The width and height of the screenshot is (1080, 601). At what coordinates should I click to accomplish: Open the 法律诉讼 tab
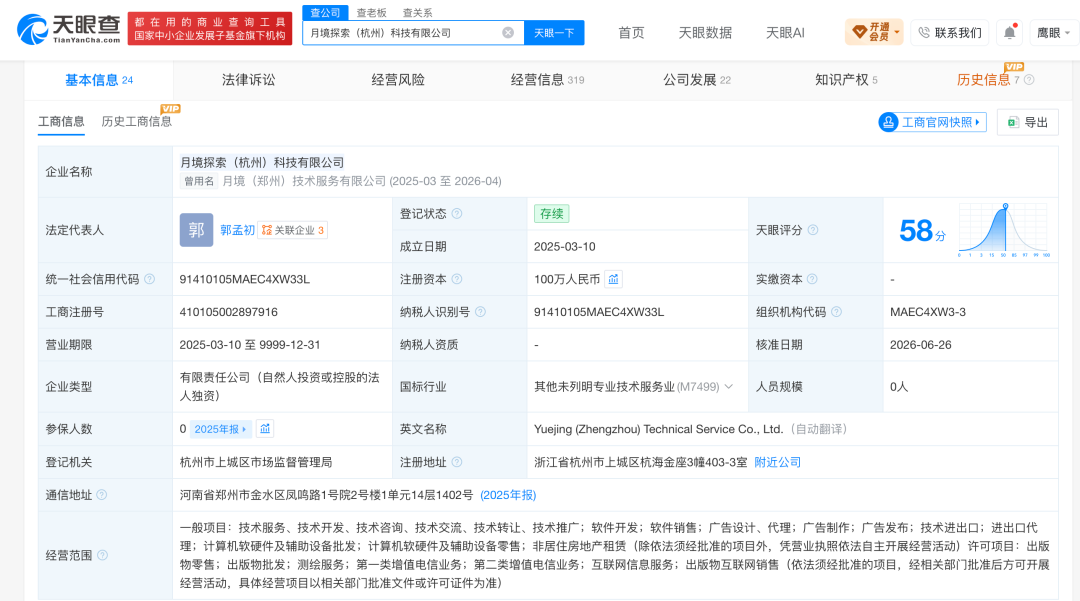[249, 80]
